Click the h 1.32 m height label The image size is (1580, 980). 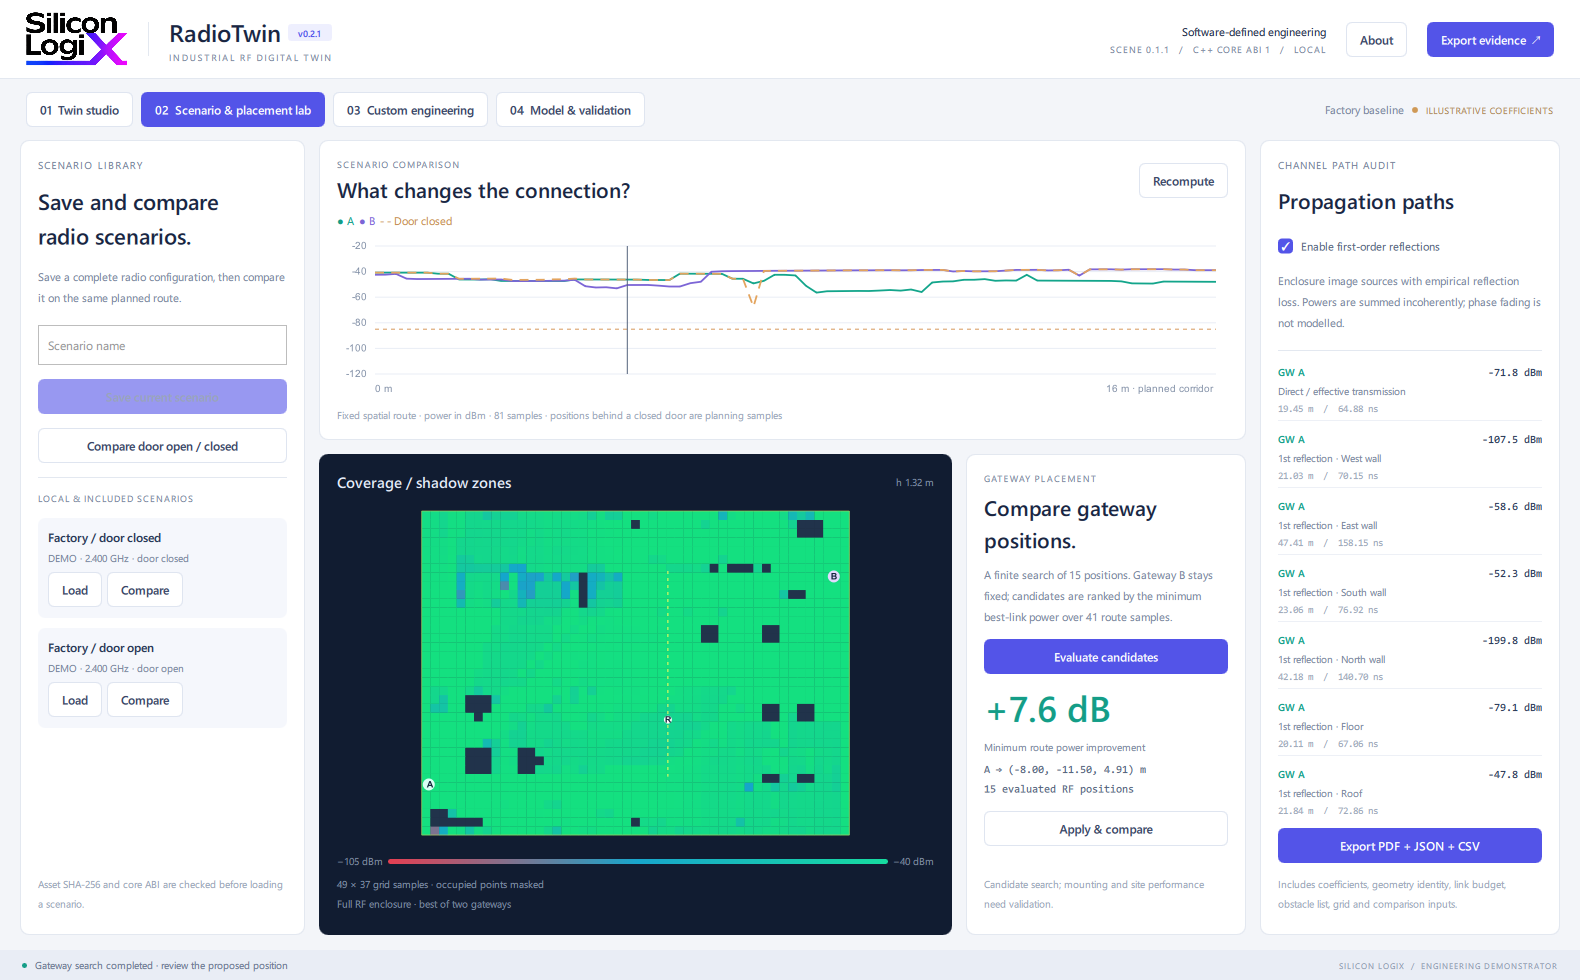pyautogui.click(x=914, y=483)
